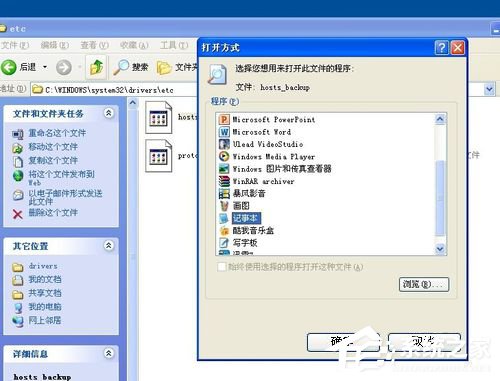This screenshot has height=381, width=500.
Task: Click program list scroll up arrow
Action: [x=440, y=119]
